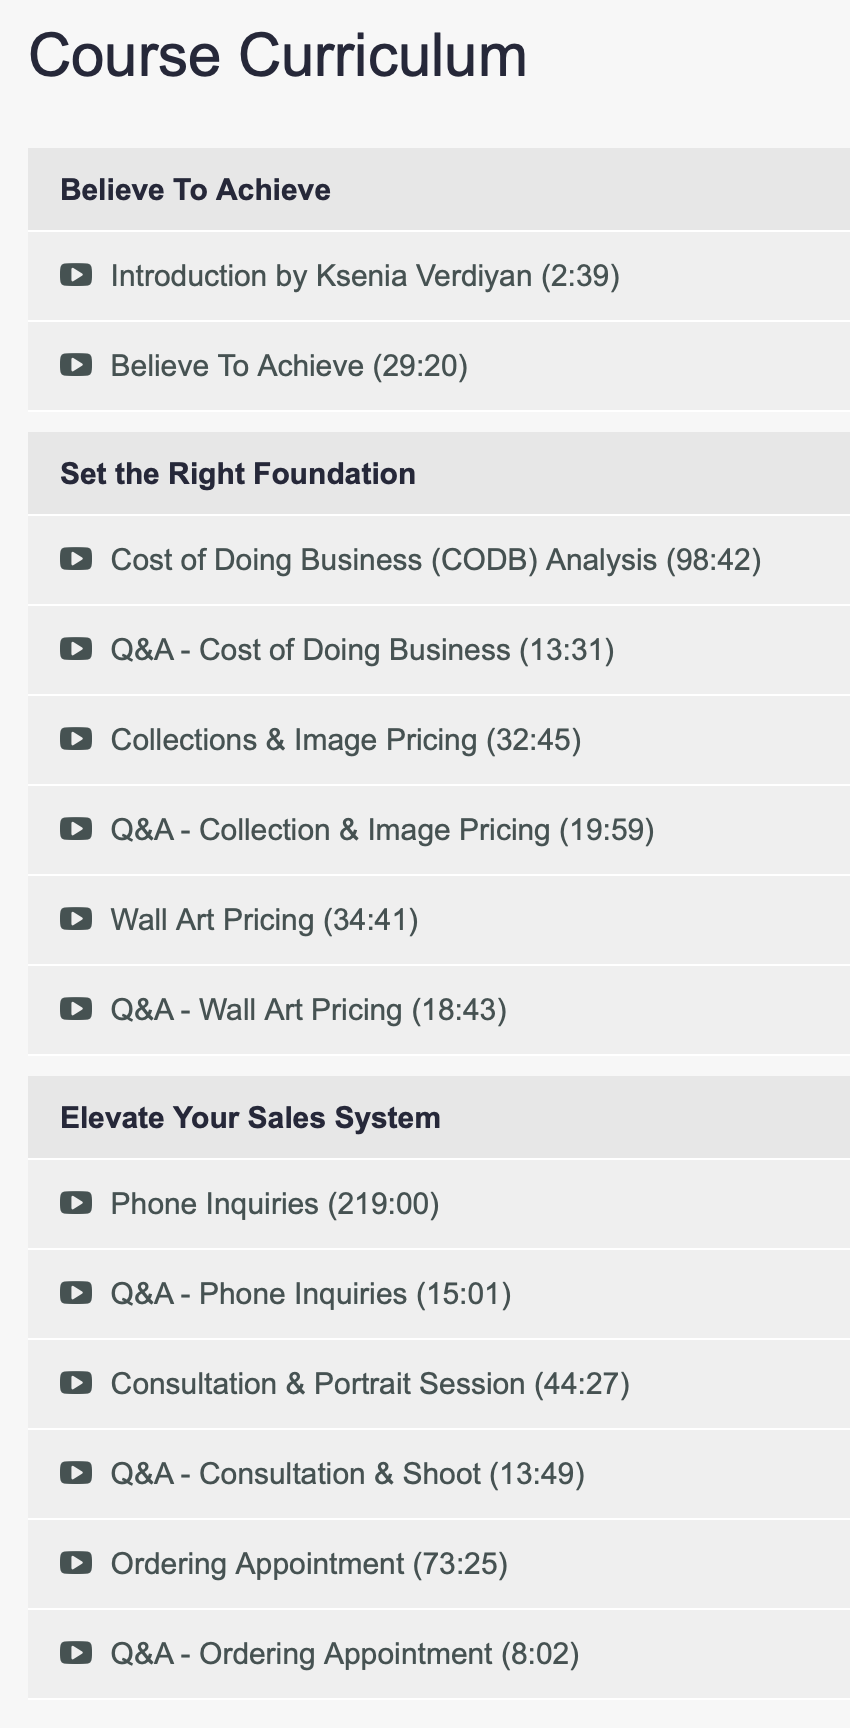Screen dimensions: 850x1728
Task: Open Q&A - Collection & Image Pricing lecture
Action: tap(439, 830)
